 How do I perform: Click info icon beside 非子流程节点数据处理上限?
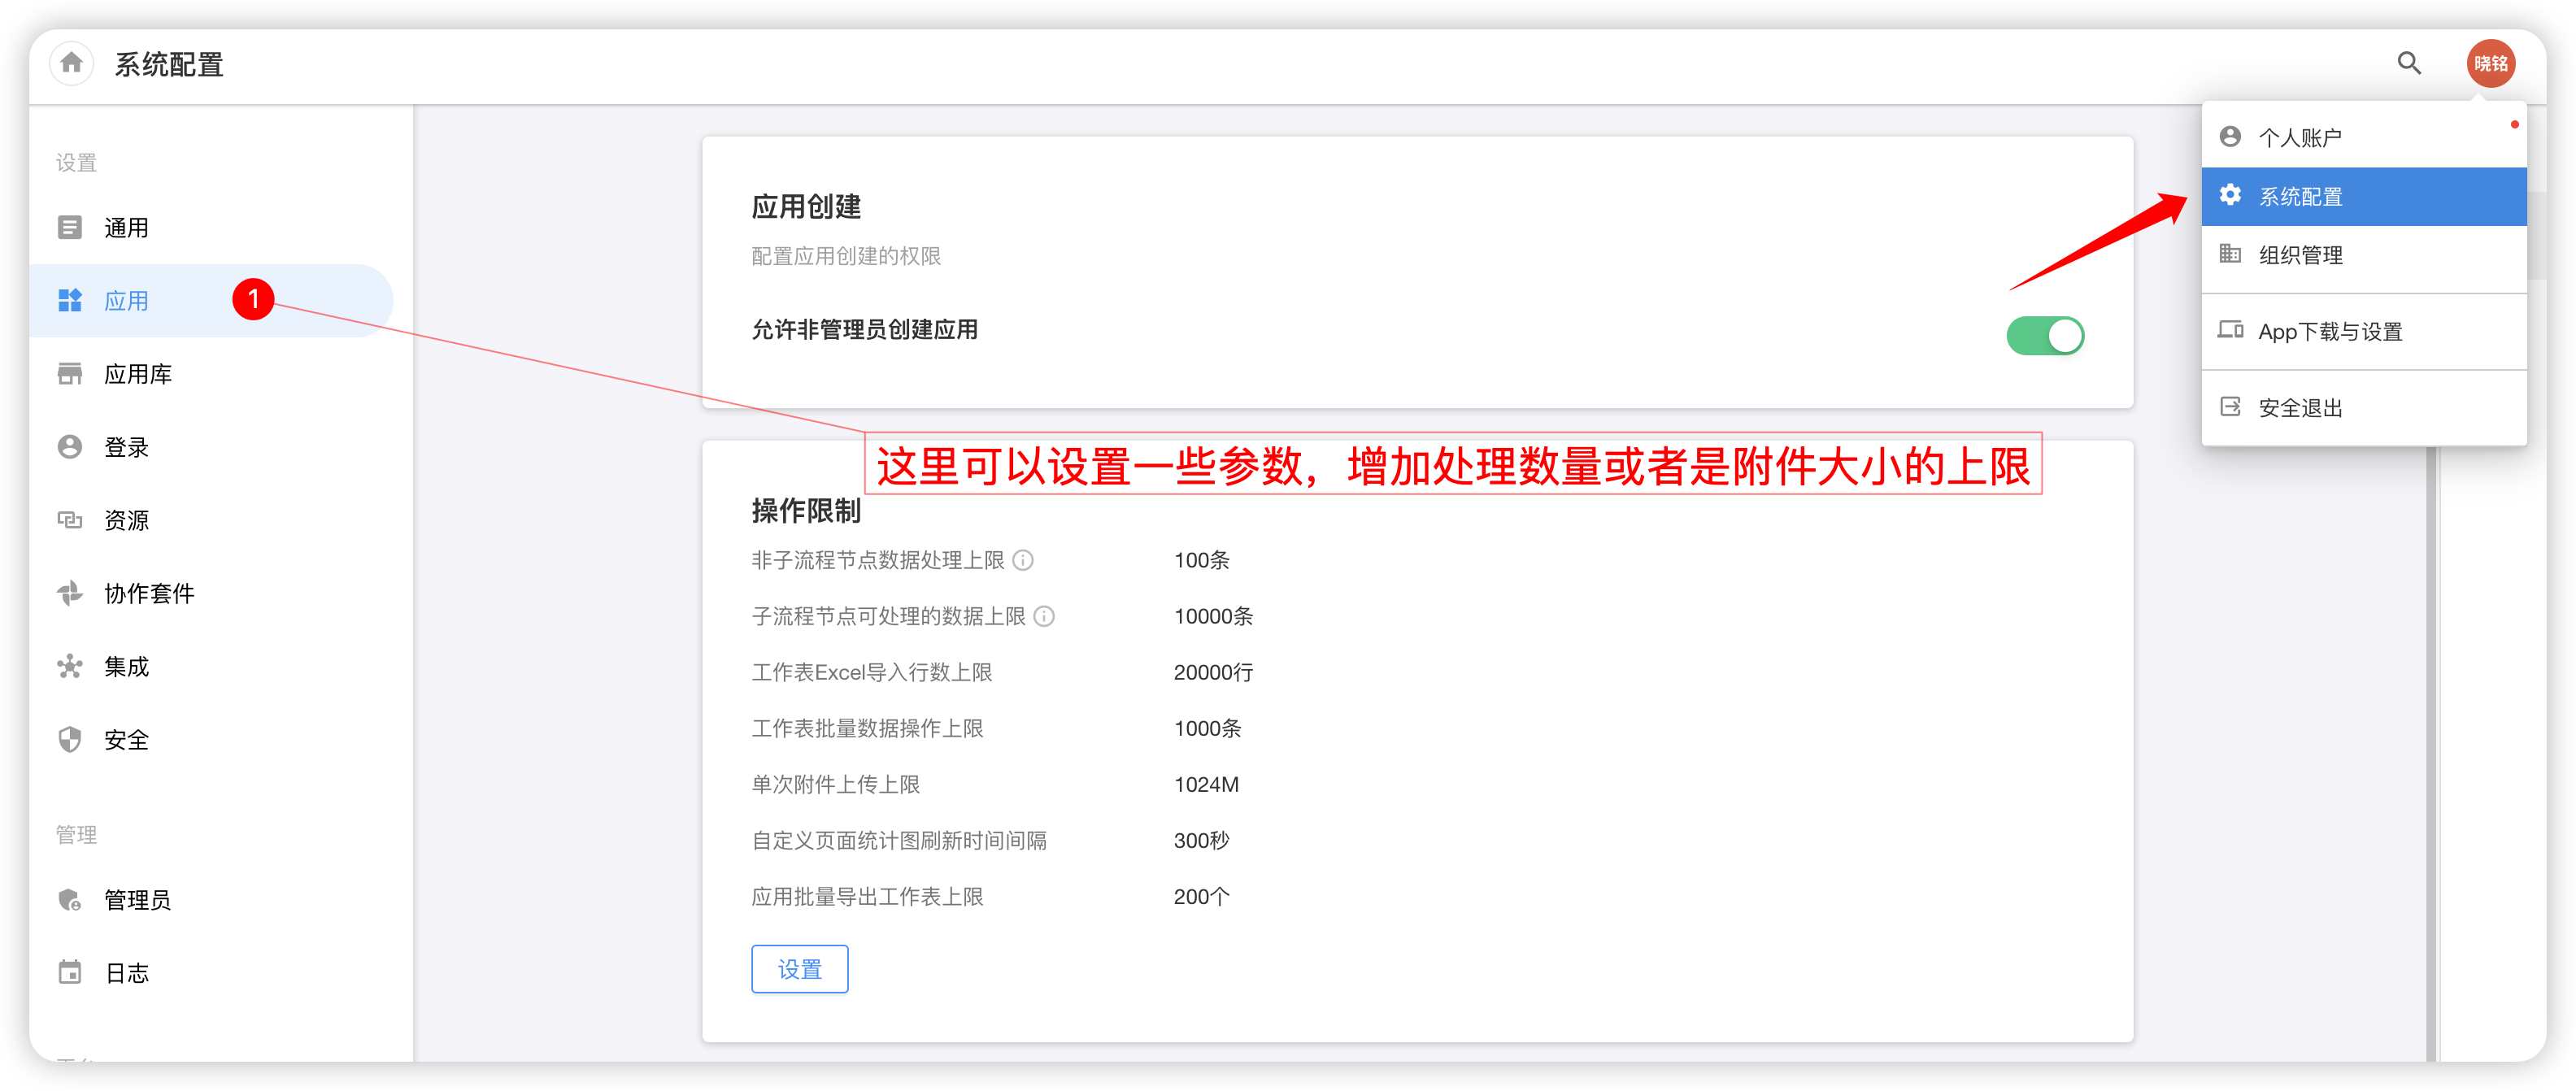point(1023,560)
